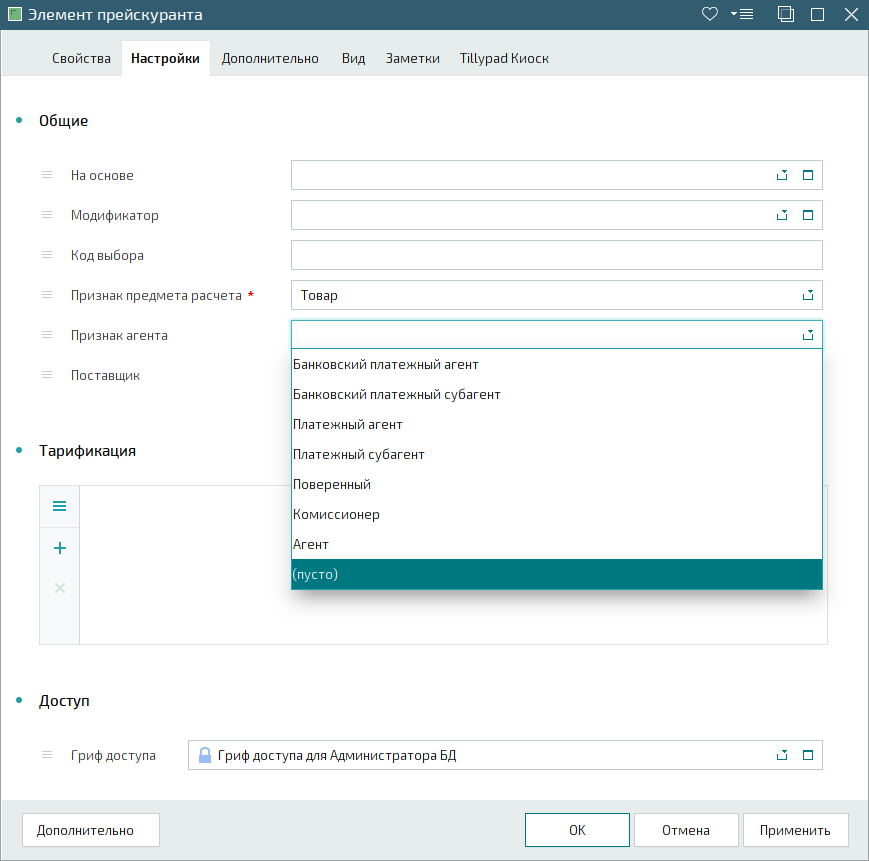Screen dimensions: 869x861
Task: Click the select arrow icon in Модификатор field
Action: [x=782, y=215]
